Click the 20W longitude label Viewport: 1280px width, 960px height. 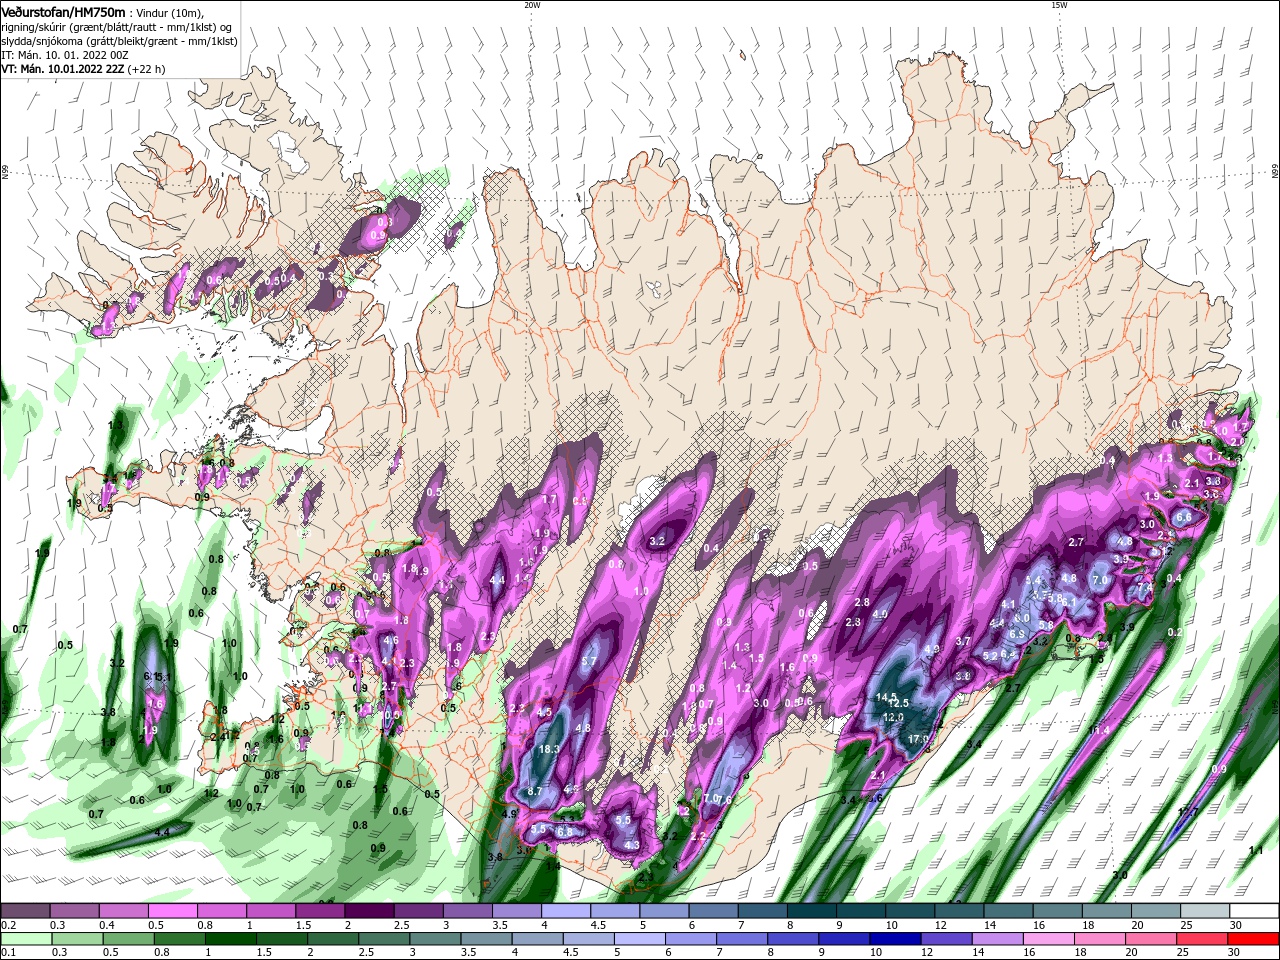click(x=532, y=5)
